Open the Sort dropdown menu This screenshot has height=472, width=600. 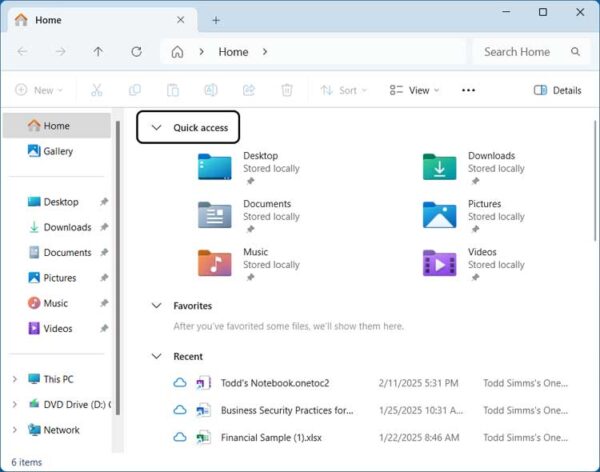(x=343, y=90)
